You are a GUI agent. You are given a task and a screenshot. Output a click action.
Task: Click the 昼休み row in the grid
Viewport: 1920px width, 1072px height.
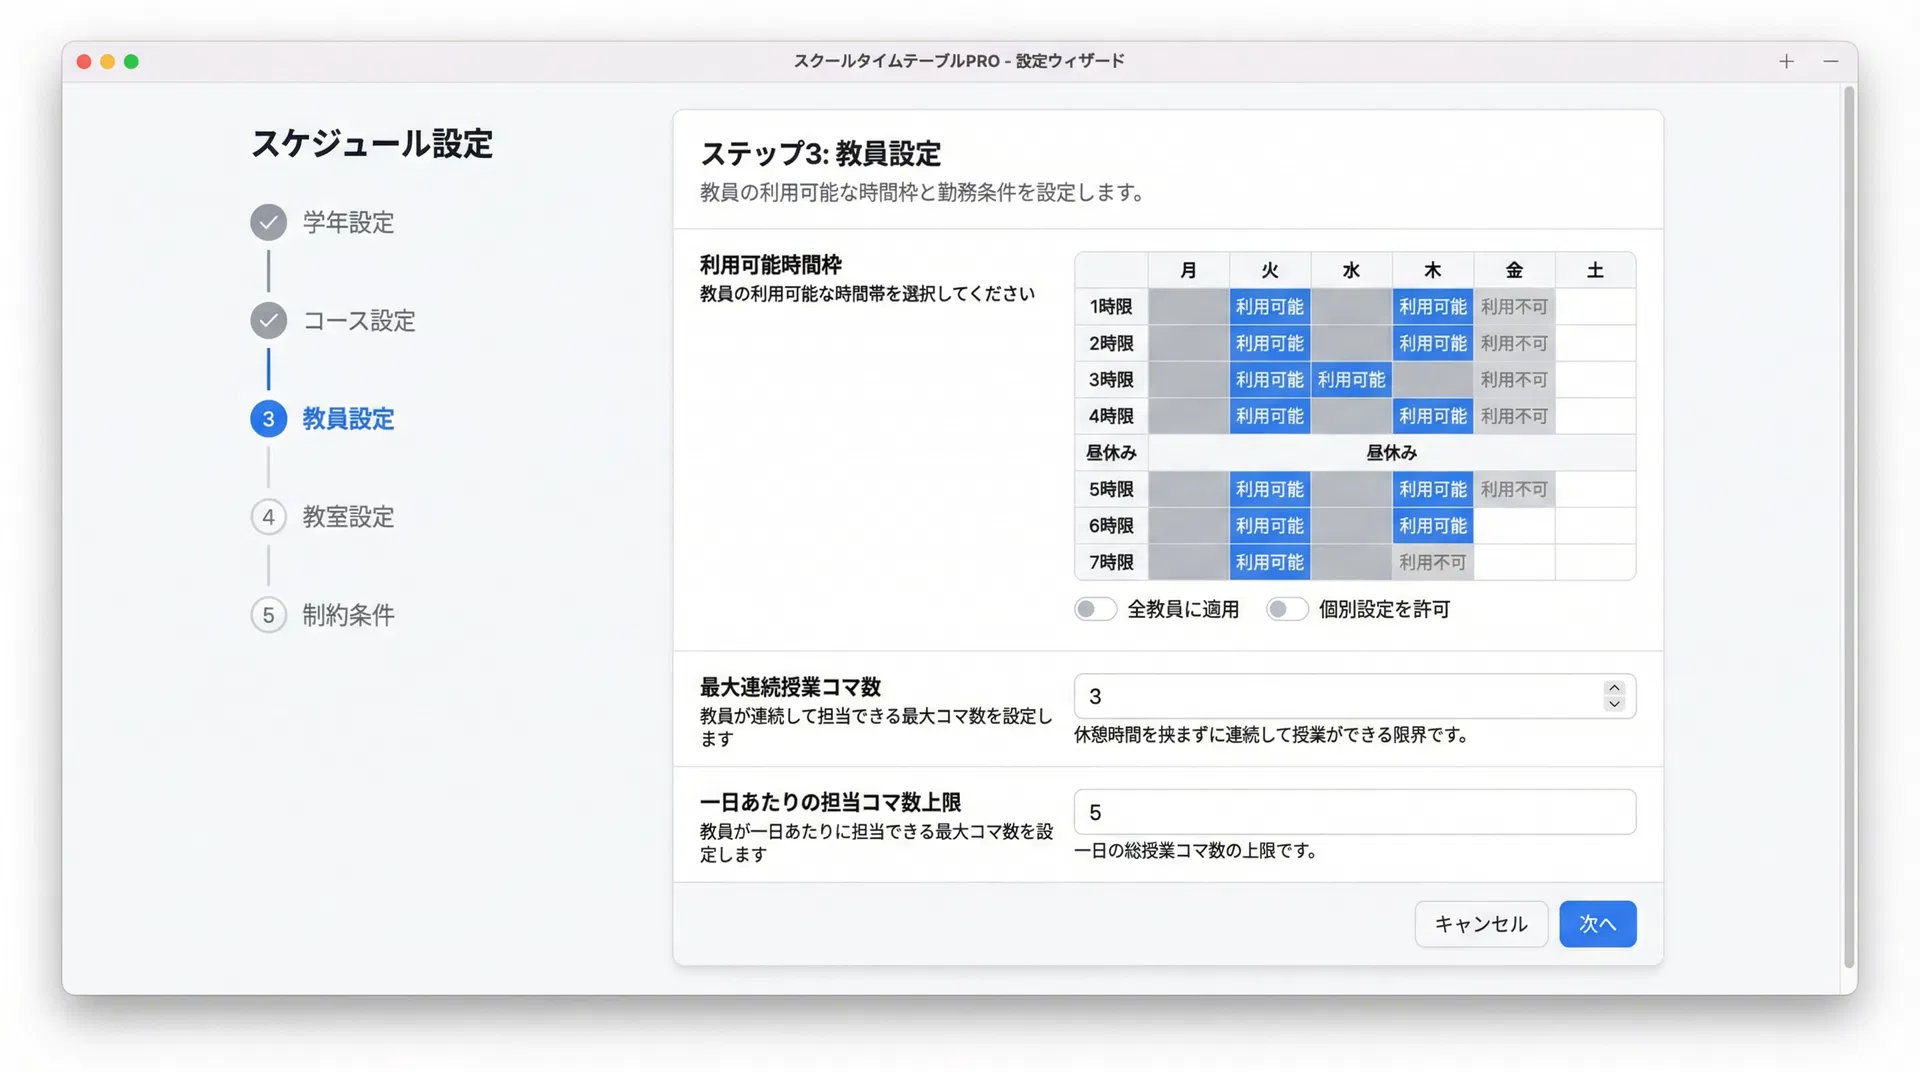coord(1390,452)
